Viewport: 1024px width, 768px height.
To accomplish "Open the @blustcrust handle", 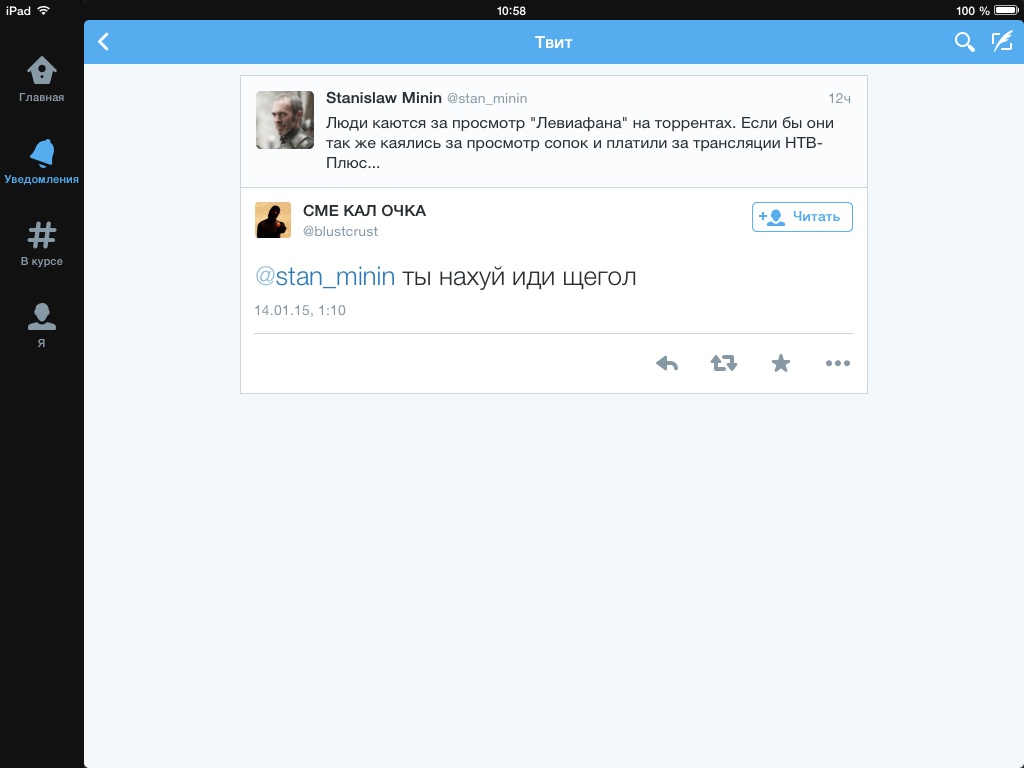I will click(x=340, y=231).
